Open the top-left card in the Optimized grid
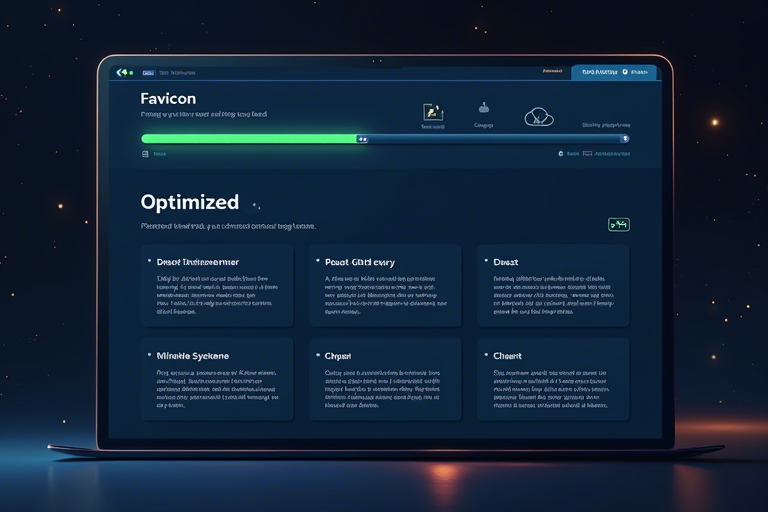The height and width of the screenshot is (512, 768). point(218,285)
